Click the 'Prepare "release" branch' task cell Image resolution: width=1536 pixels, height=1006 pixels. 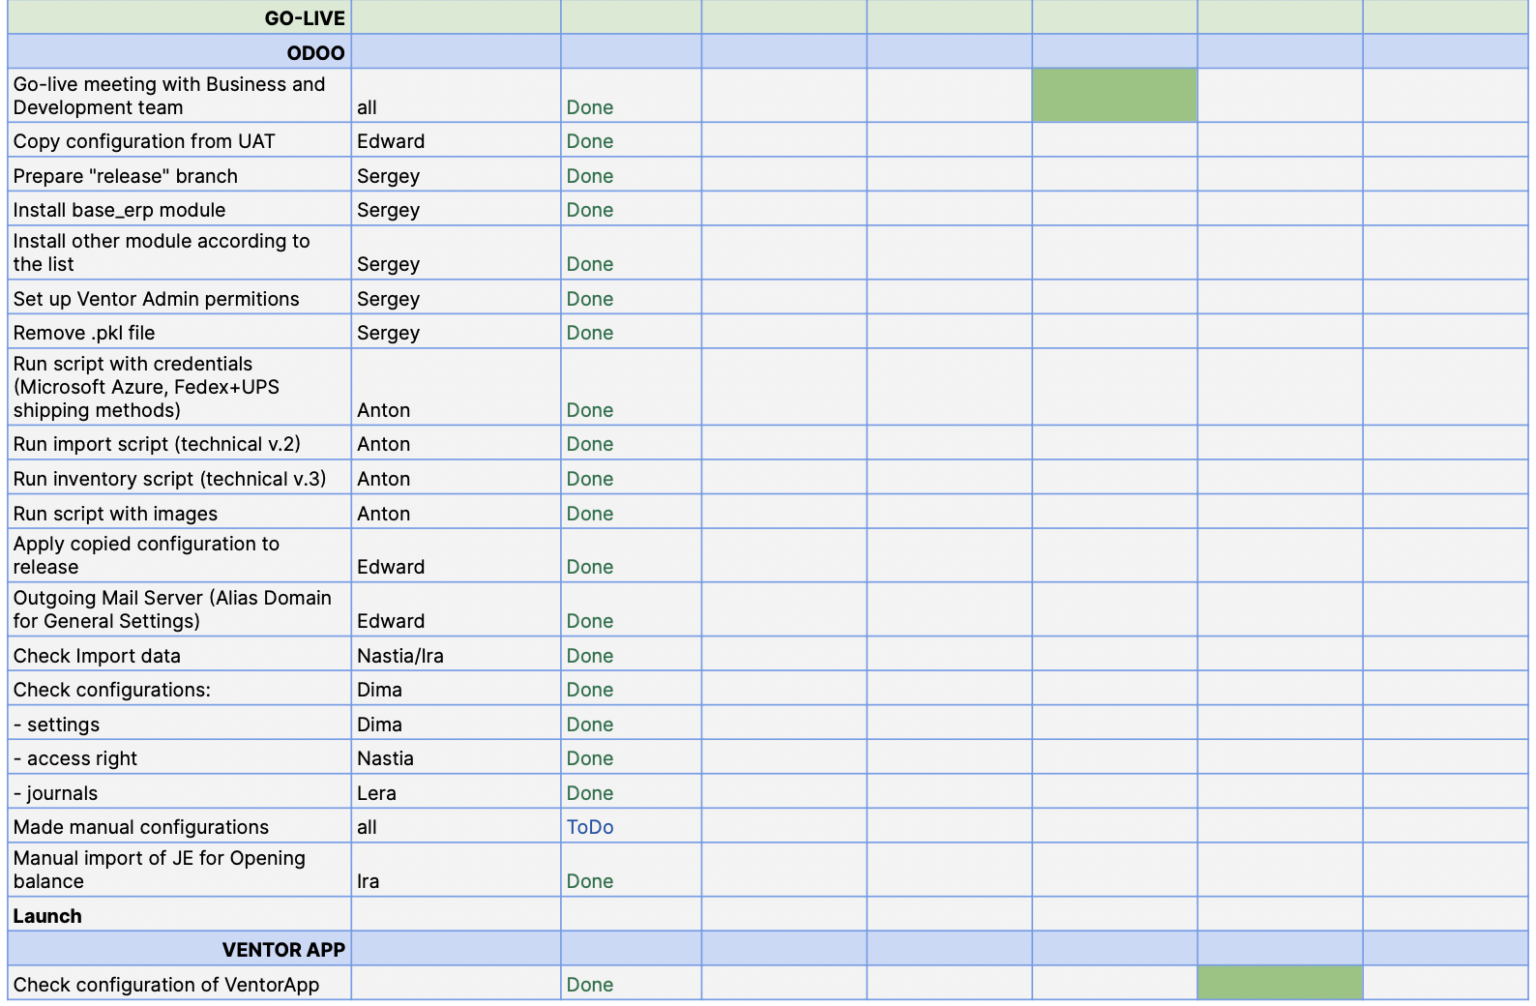[179, 176]
